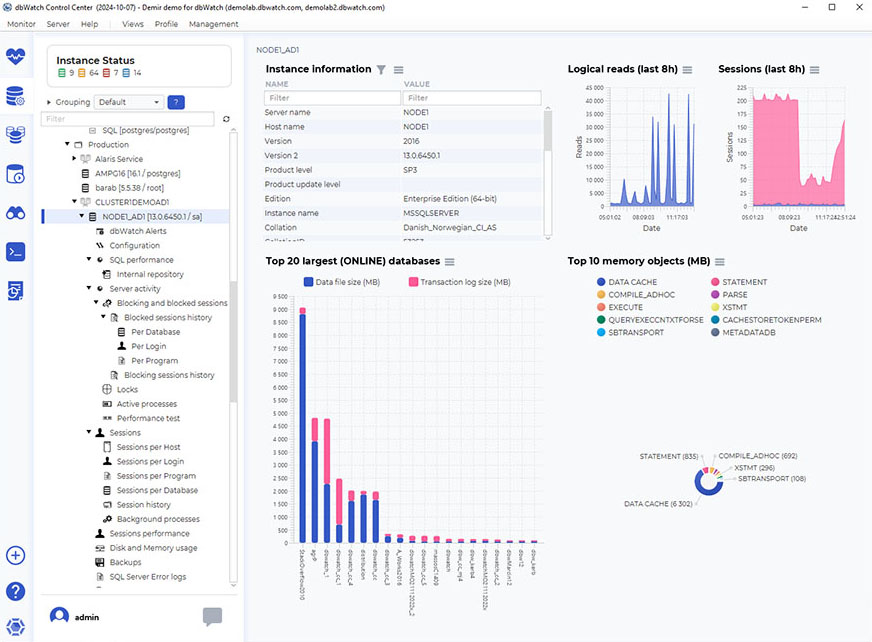Open the SQL console sidebar icon
The image size is (872, 642).
(x=16, y=252)
